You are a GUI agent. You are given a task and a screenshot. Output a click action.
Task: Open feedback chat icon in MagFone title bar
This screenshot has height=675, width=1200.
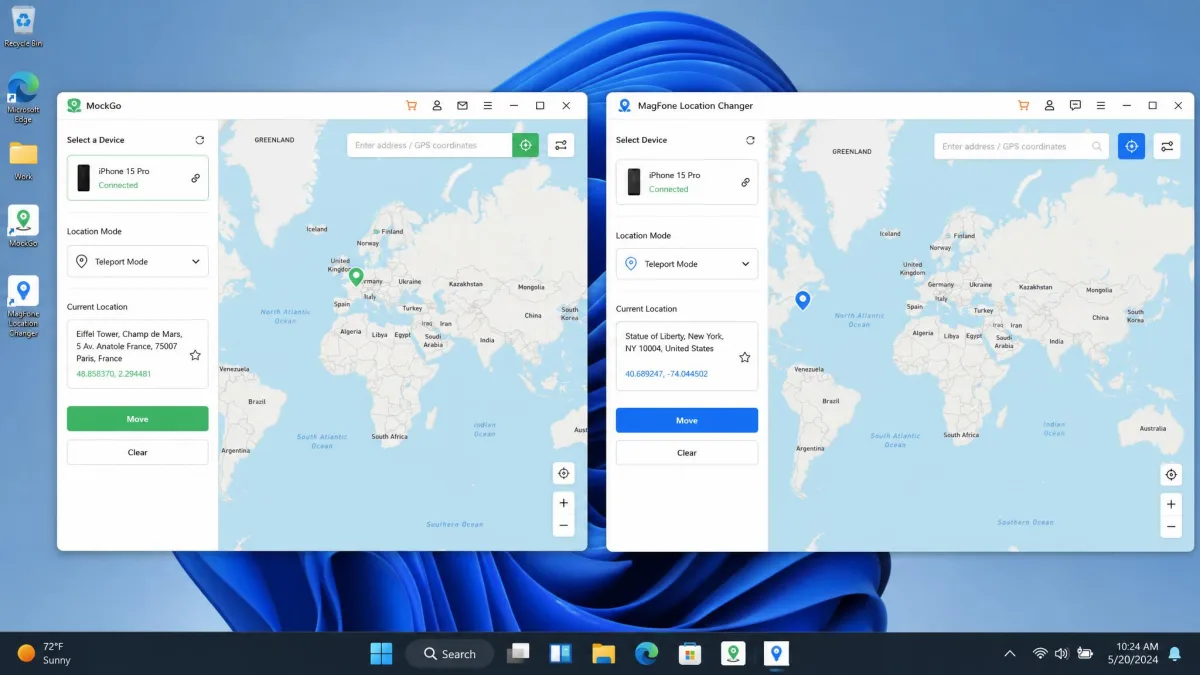[x=1075, y=106]
